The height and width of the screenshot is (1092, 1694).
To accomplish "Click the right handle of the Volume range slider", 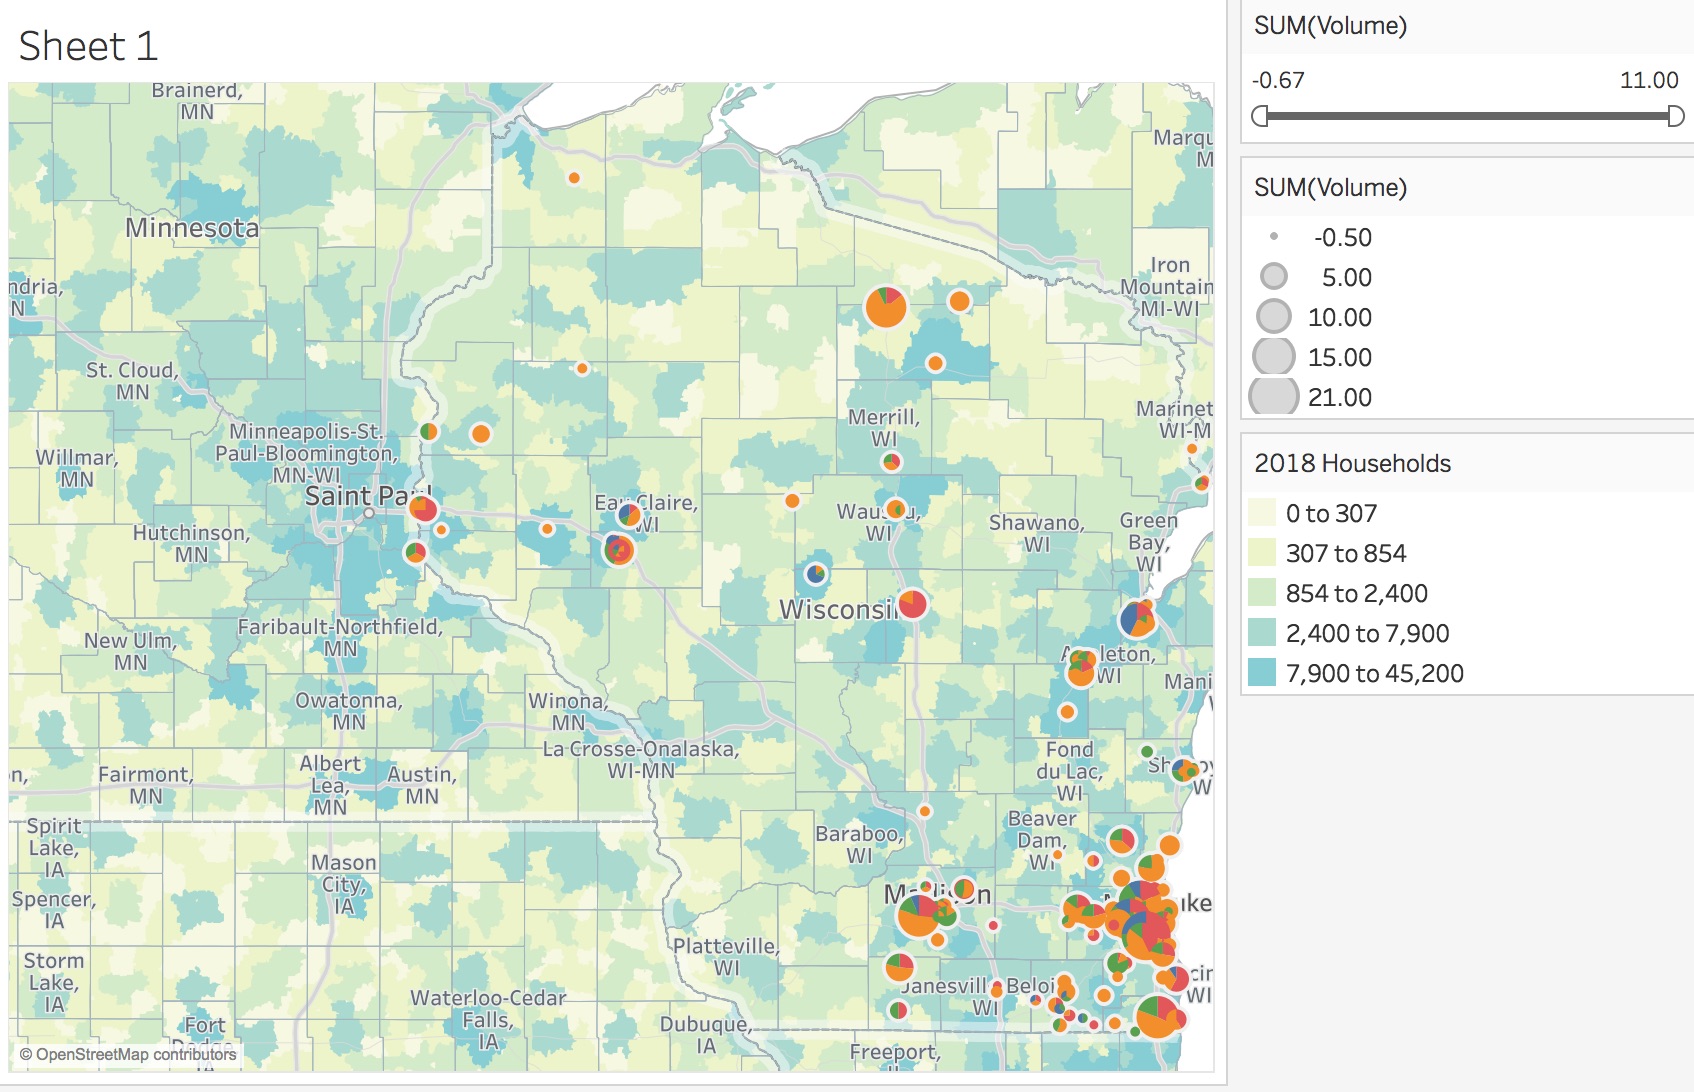I will pyautogui.click(x=1676, y=117).
